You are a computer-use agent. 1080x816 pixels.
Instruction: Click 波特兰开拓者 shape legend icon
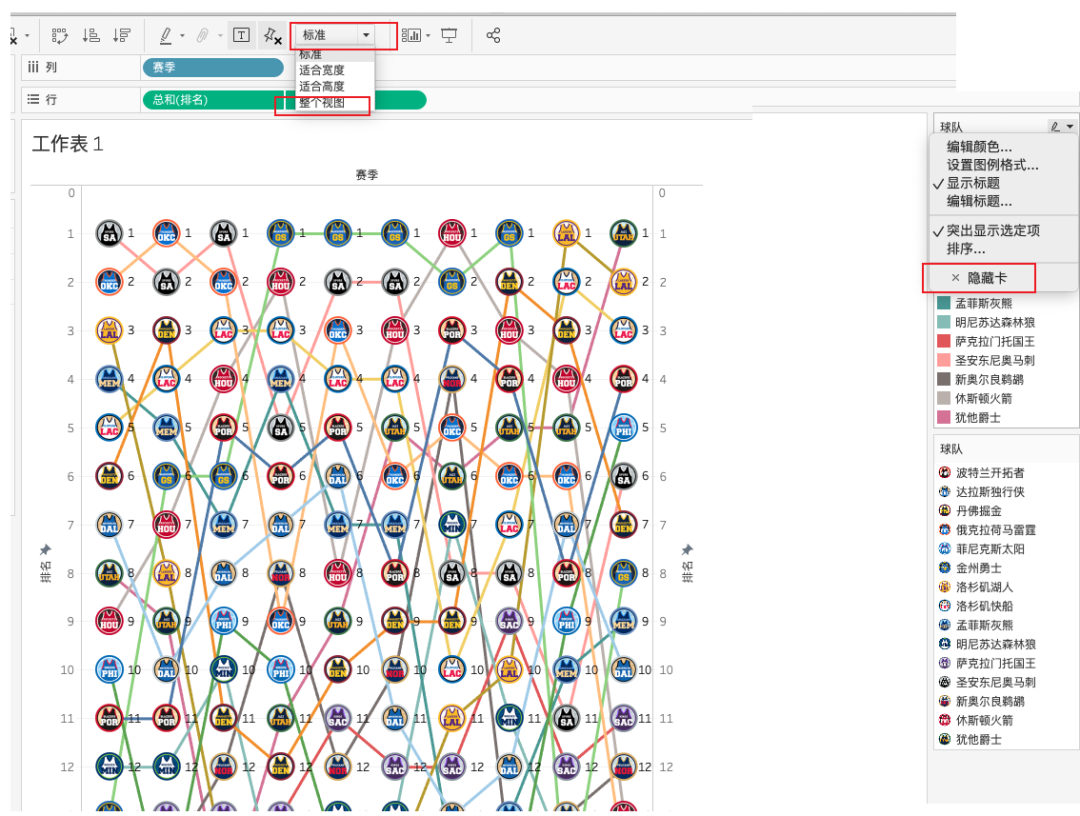(945, 472)
